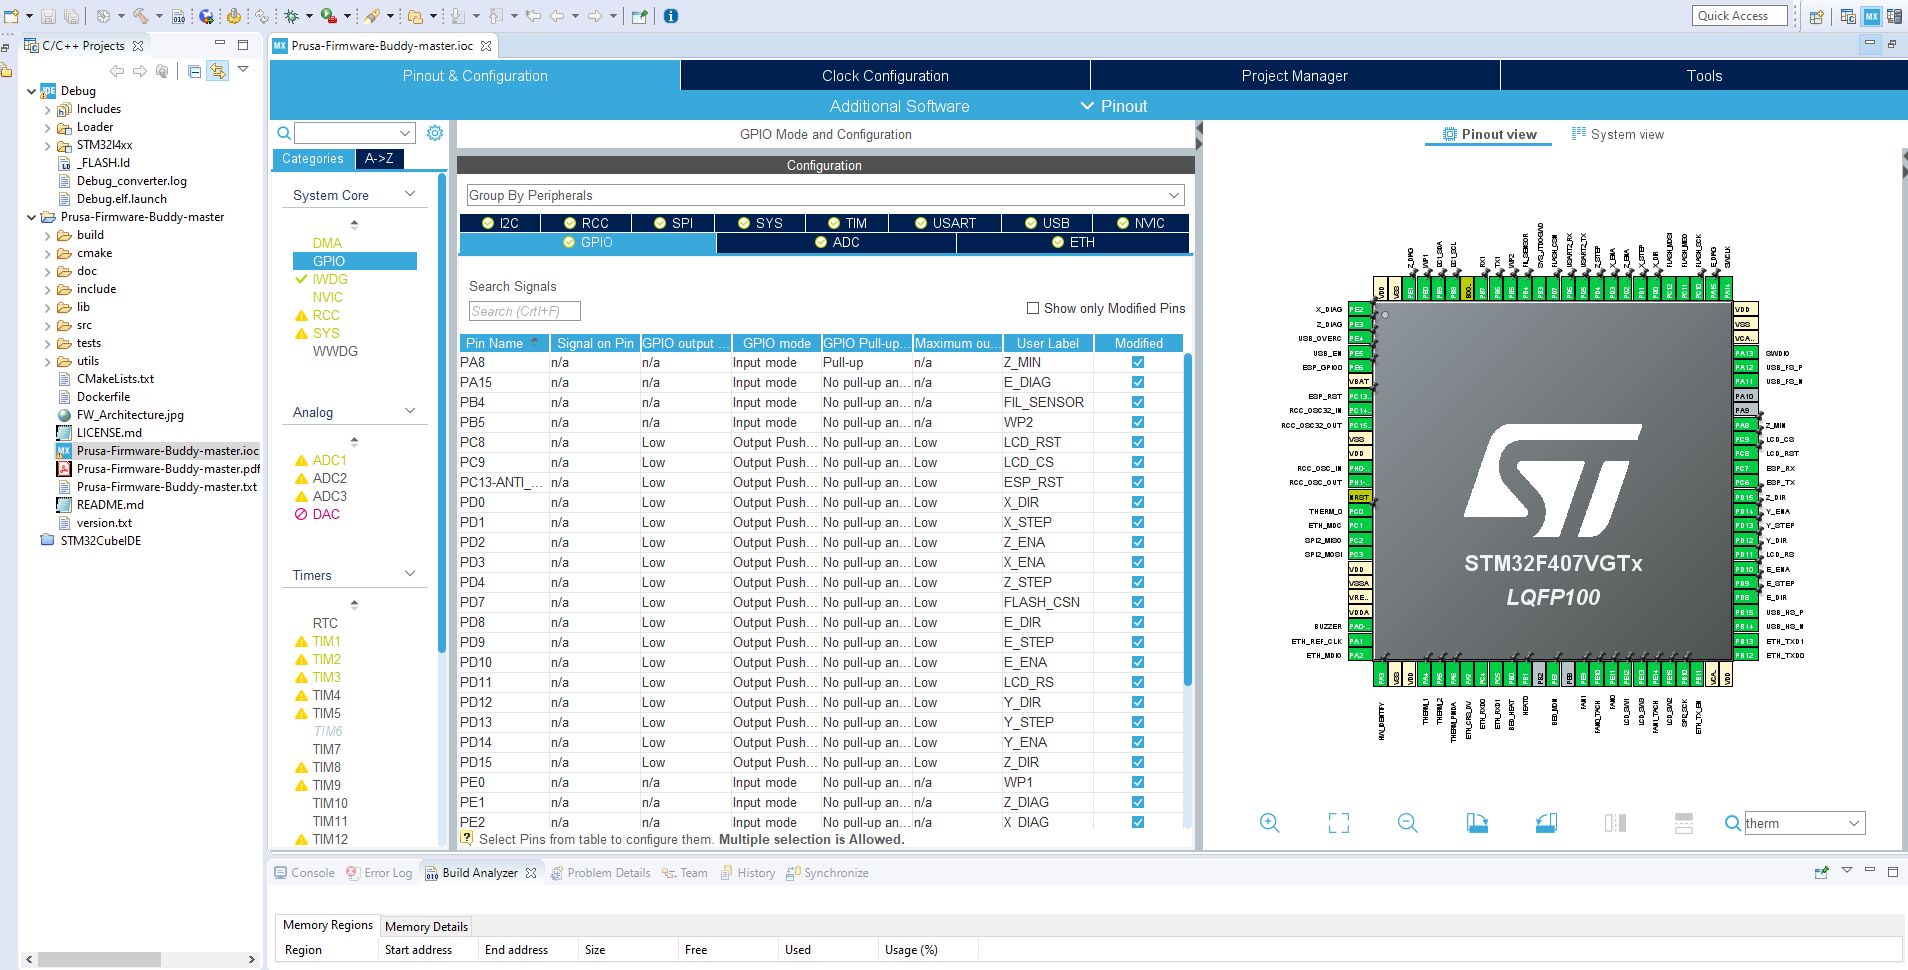
Task: Collapse the Timers category
Action: [410, 574]
